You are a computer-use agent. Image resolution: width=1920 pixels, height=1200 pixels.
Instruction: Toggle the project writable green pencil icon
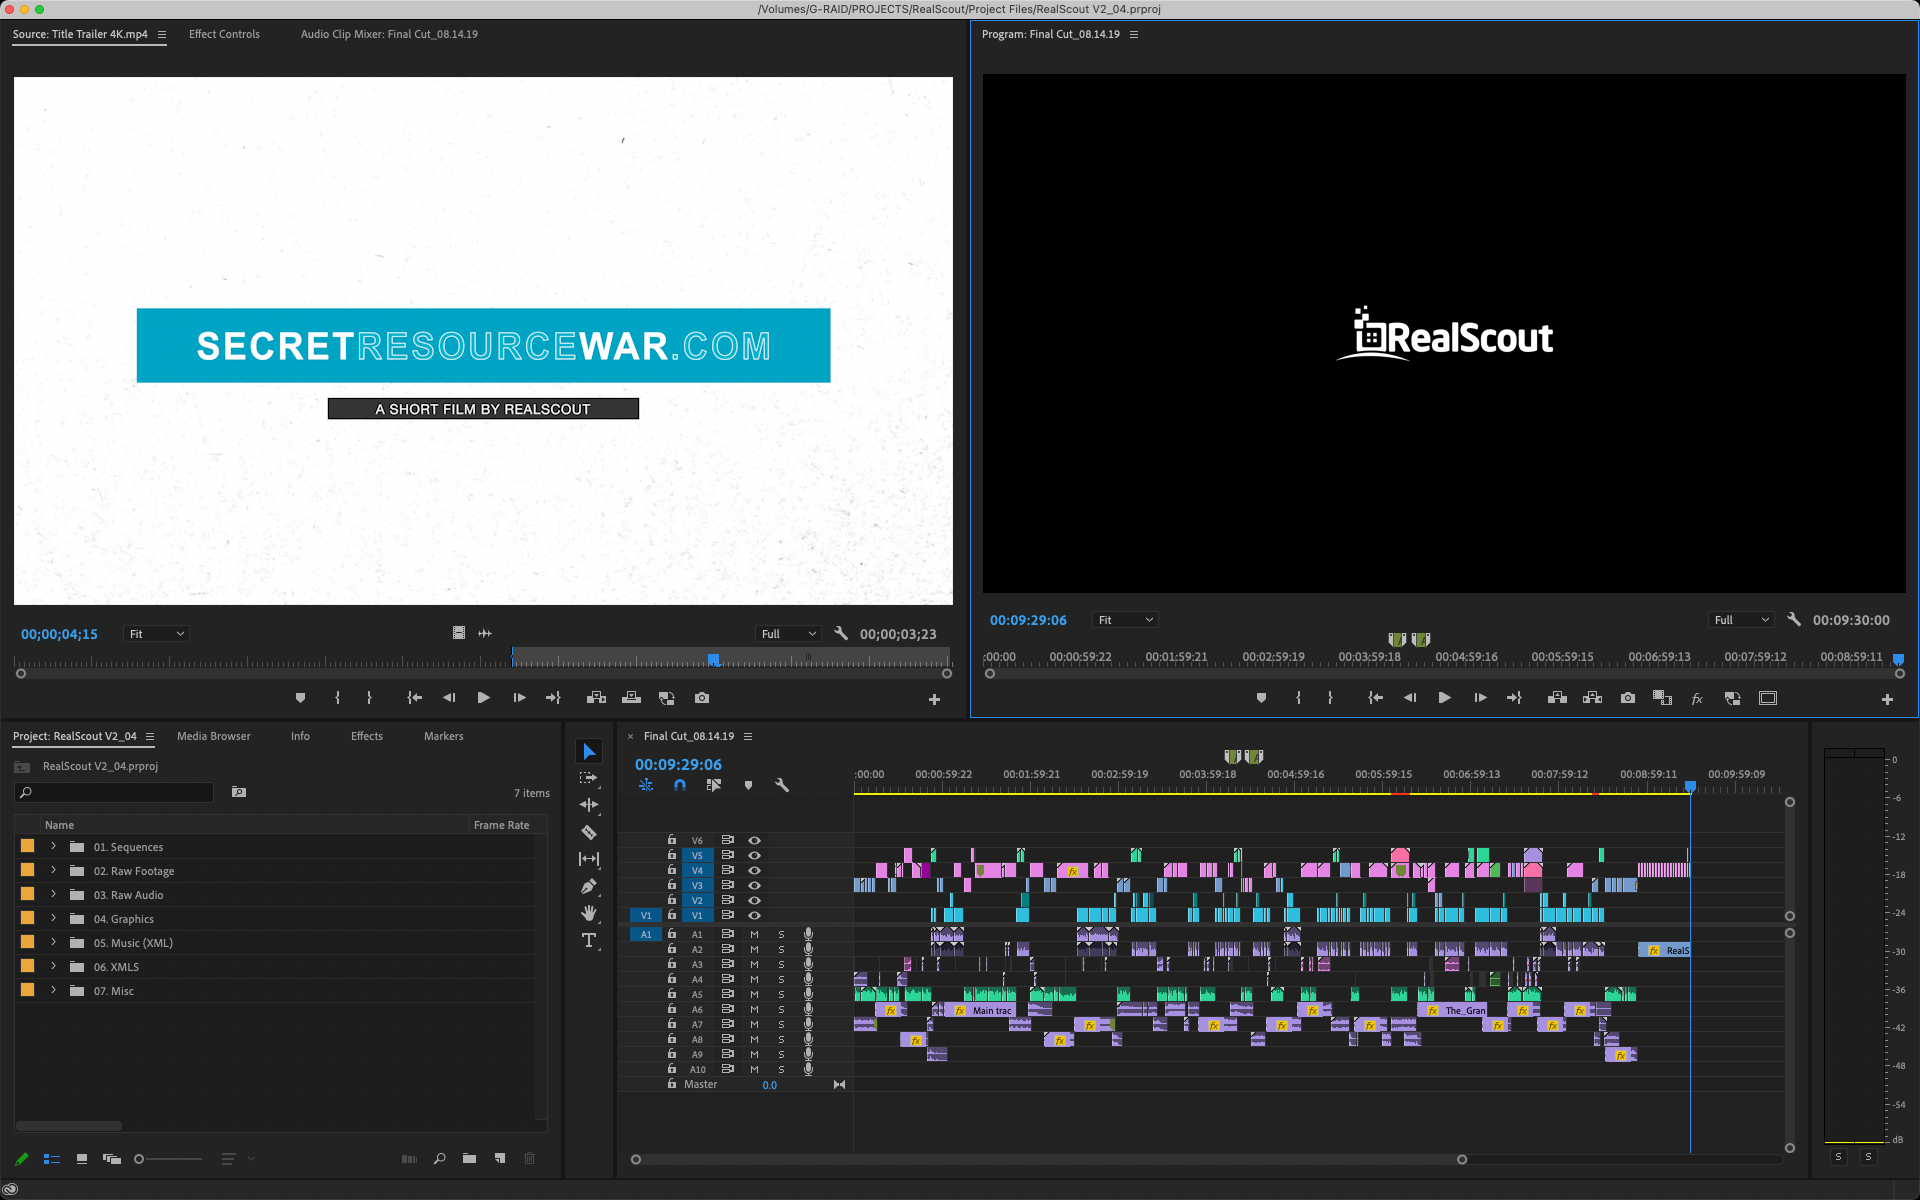[21, 1159]
